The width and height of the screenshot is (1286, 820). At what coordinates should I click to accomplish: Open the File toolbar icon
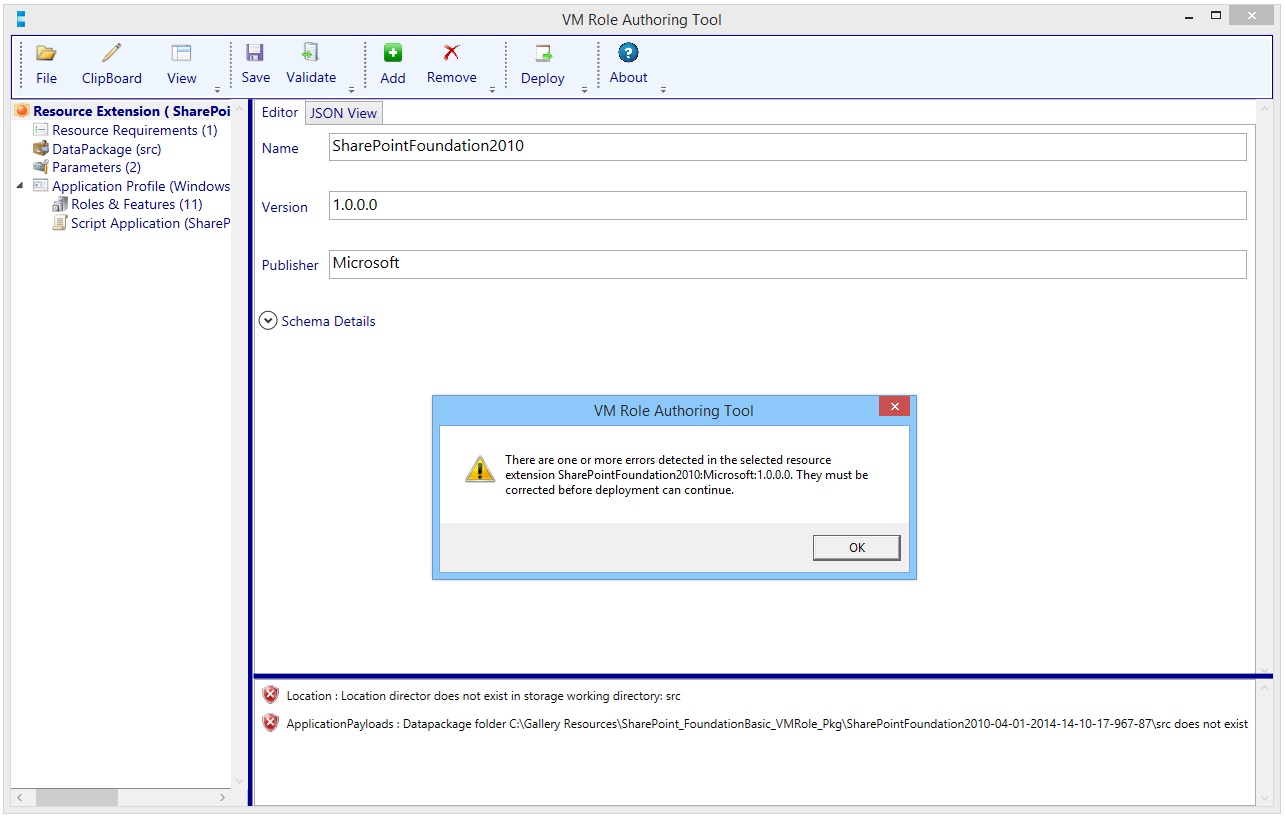pos(46,63)
